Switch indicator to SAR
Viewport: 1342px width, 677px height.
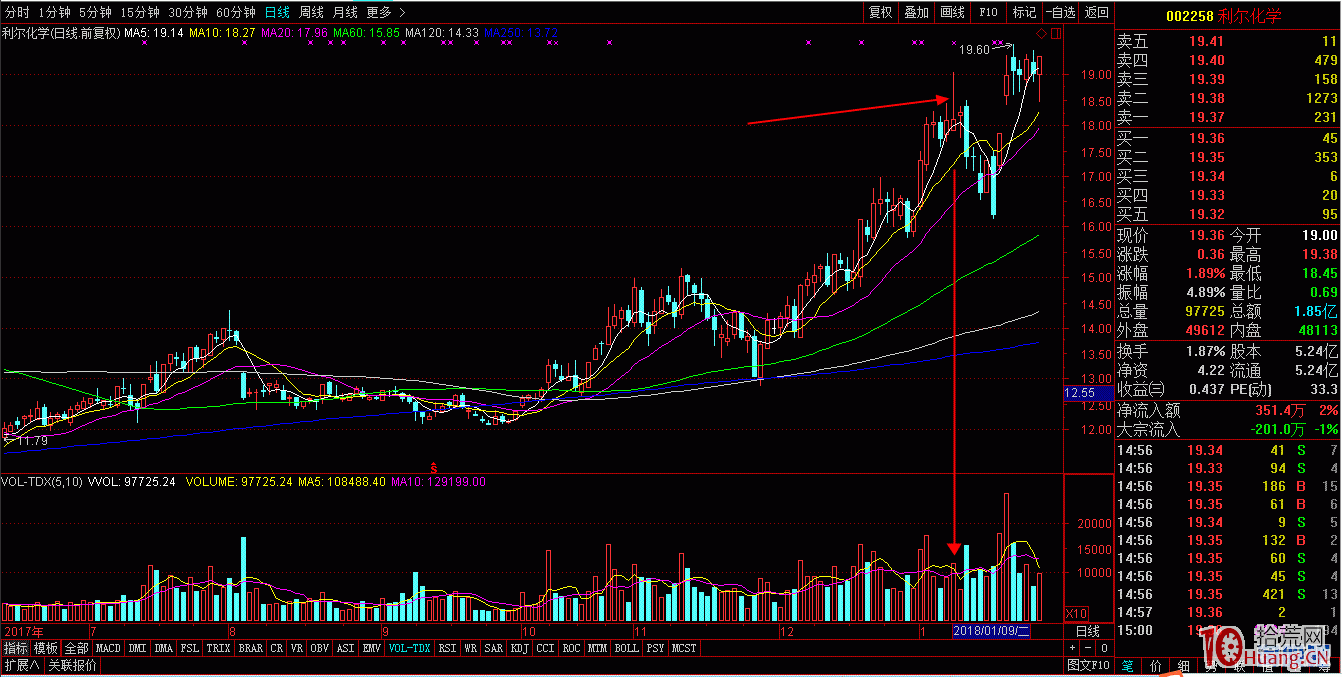point(494,648)
